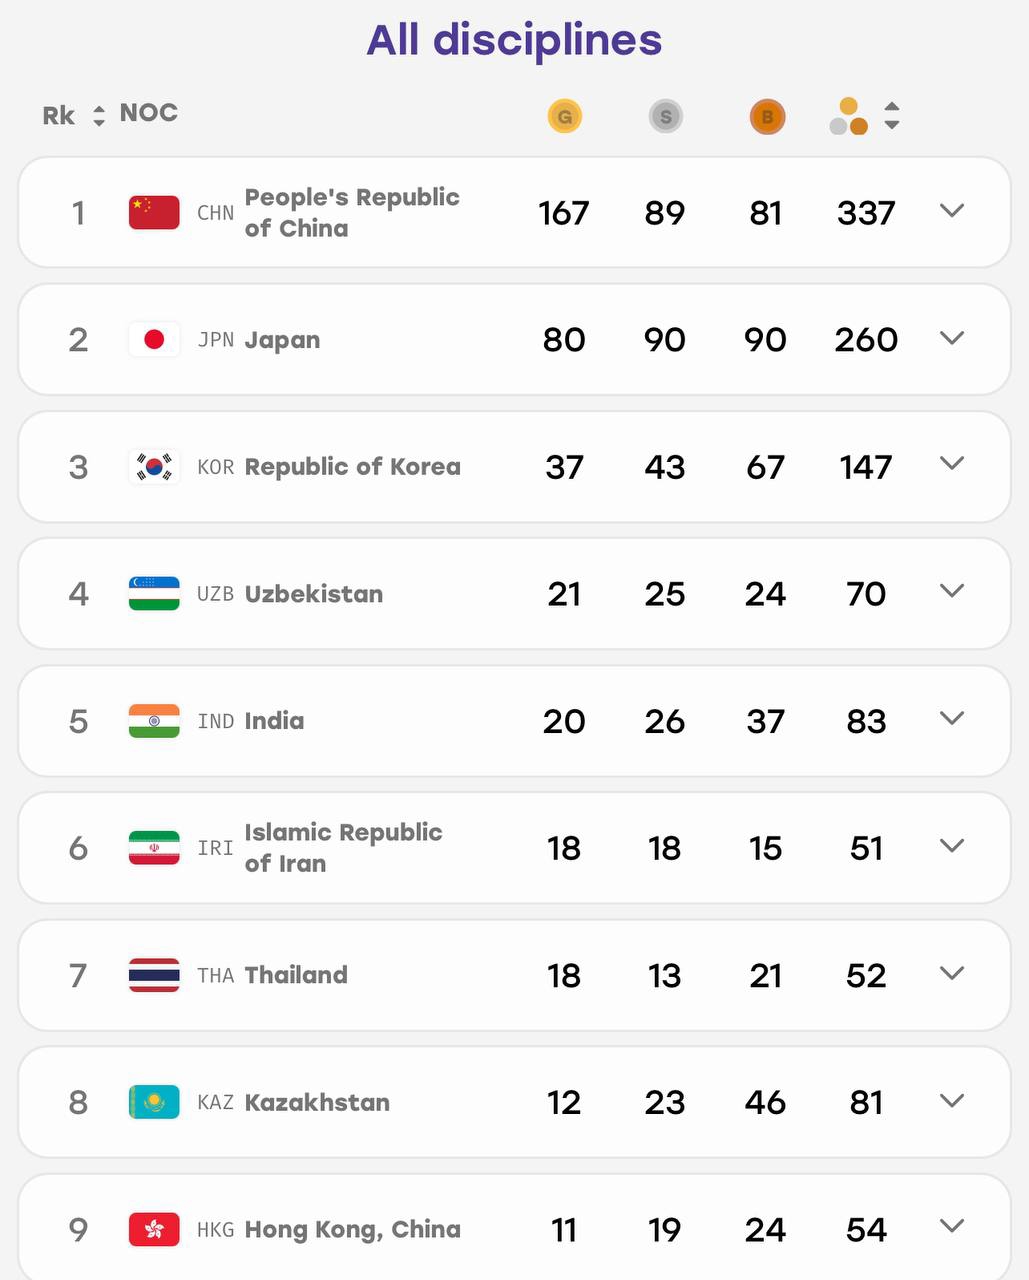Viewport: 1029px width, 1280px height.
Task: Sort table by rank arrows
Action: tap(98, 116)
